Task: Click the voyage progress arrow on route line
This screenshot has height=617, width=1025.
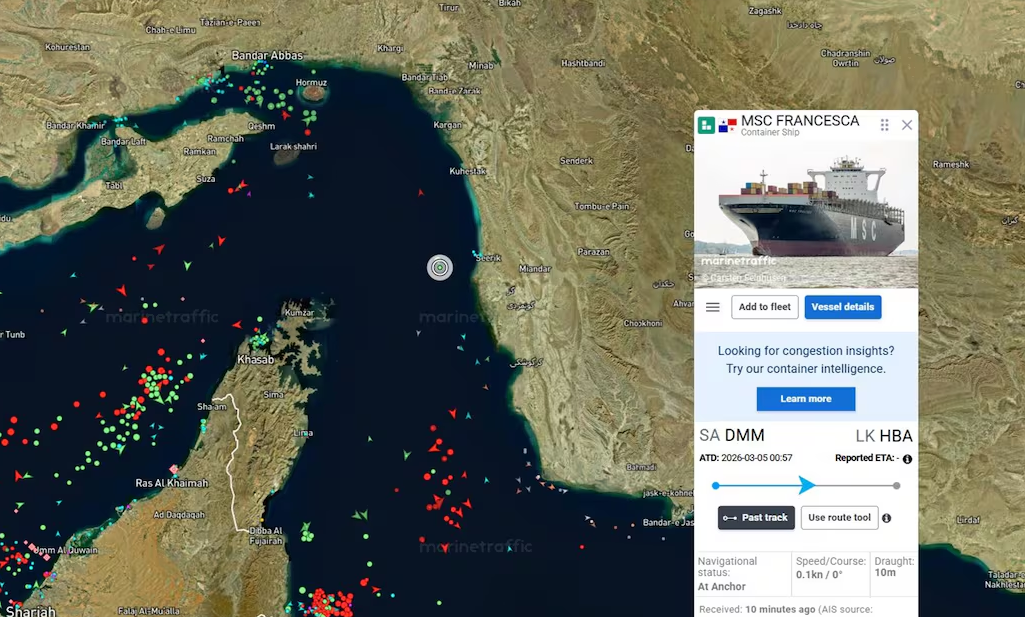Action: [807, 486]
